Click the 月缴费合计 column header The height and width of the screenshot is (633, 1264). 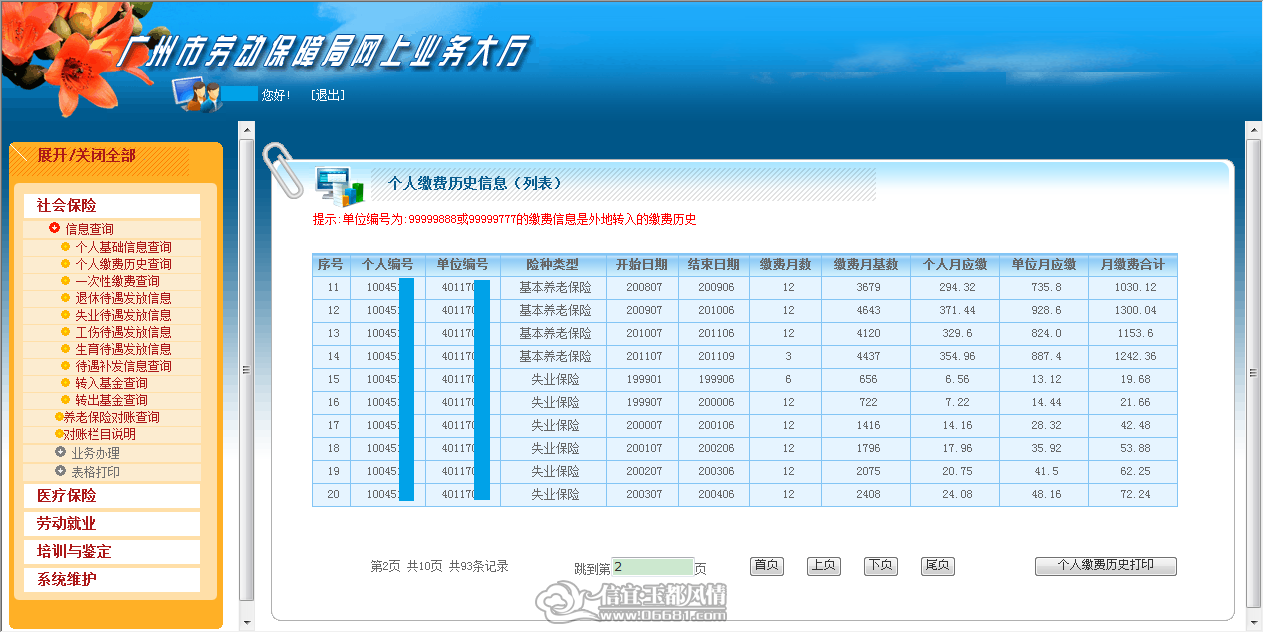[1133, 265]
